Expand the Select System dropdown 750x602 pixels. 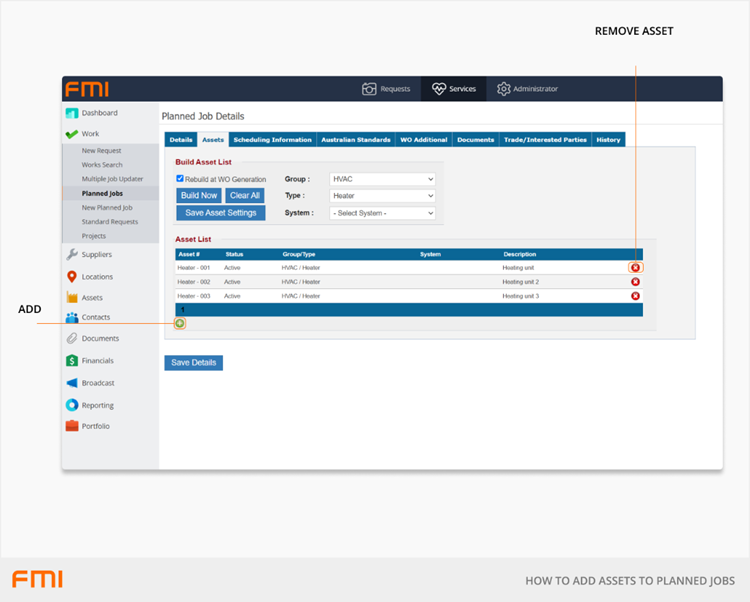point(382,213)
